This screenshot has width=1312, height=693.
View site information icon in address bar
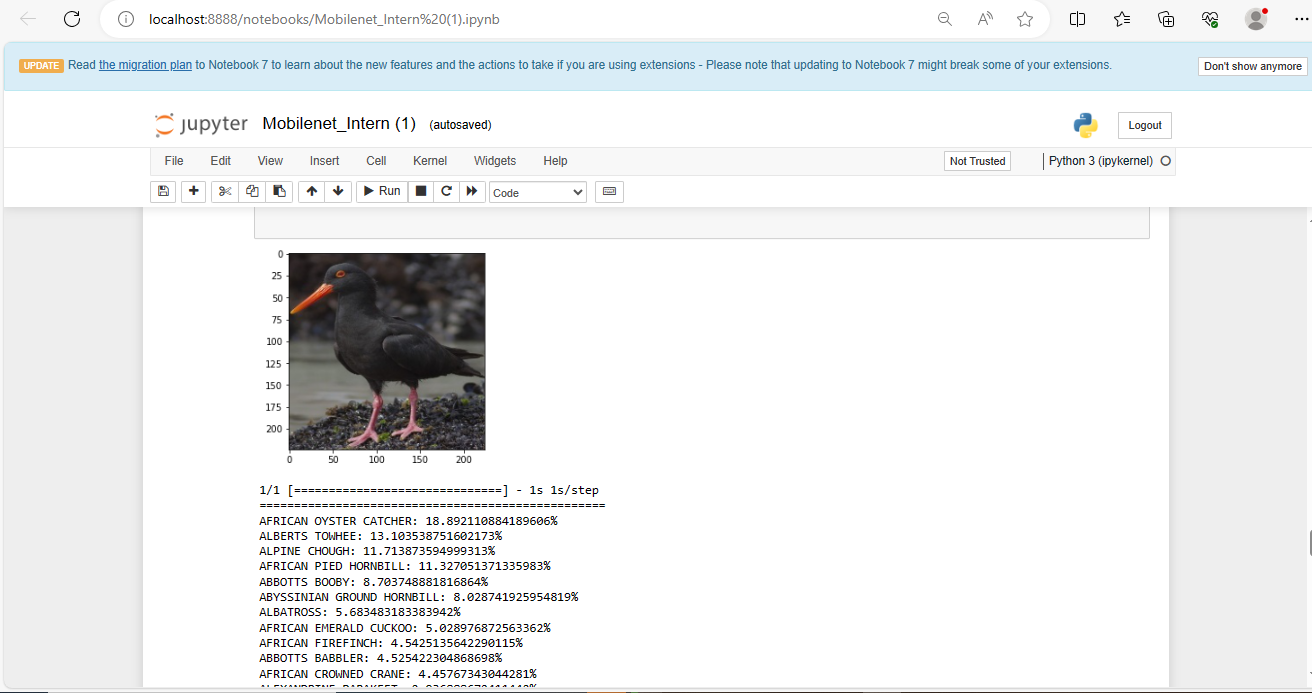point(125,19)
